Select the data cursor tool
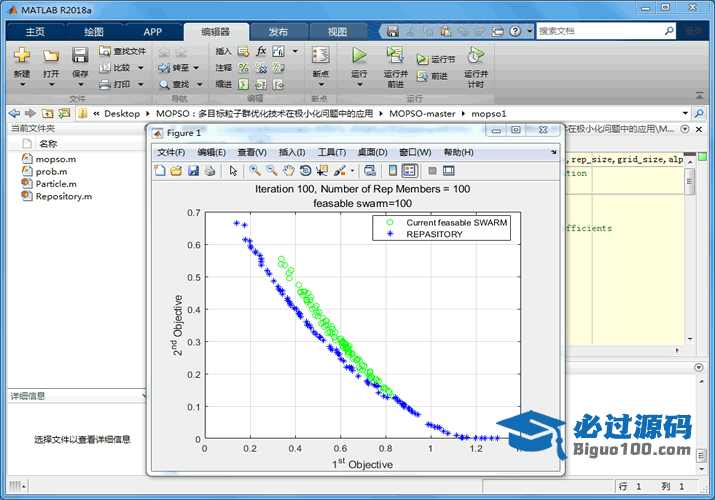The width and height of the screenshot is (715, 500). pyautogui.click(x=322, y=171)
